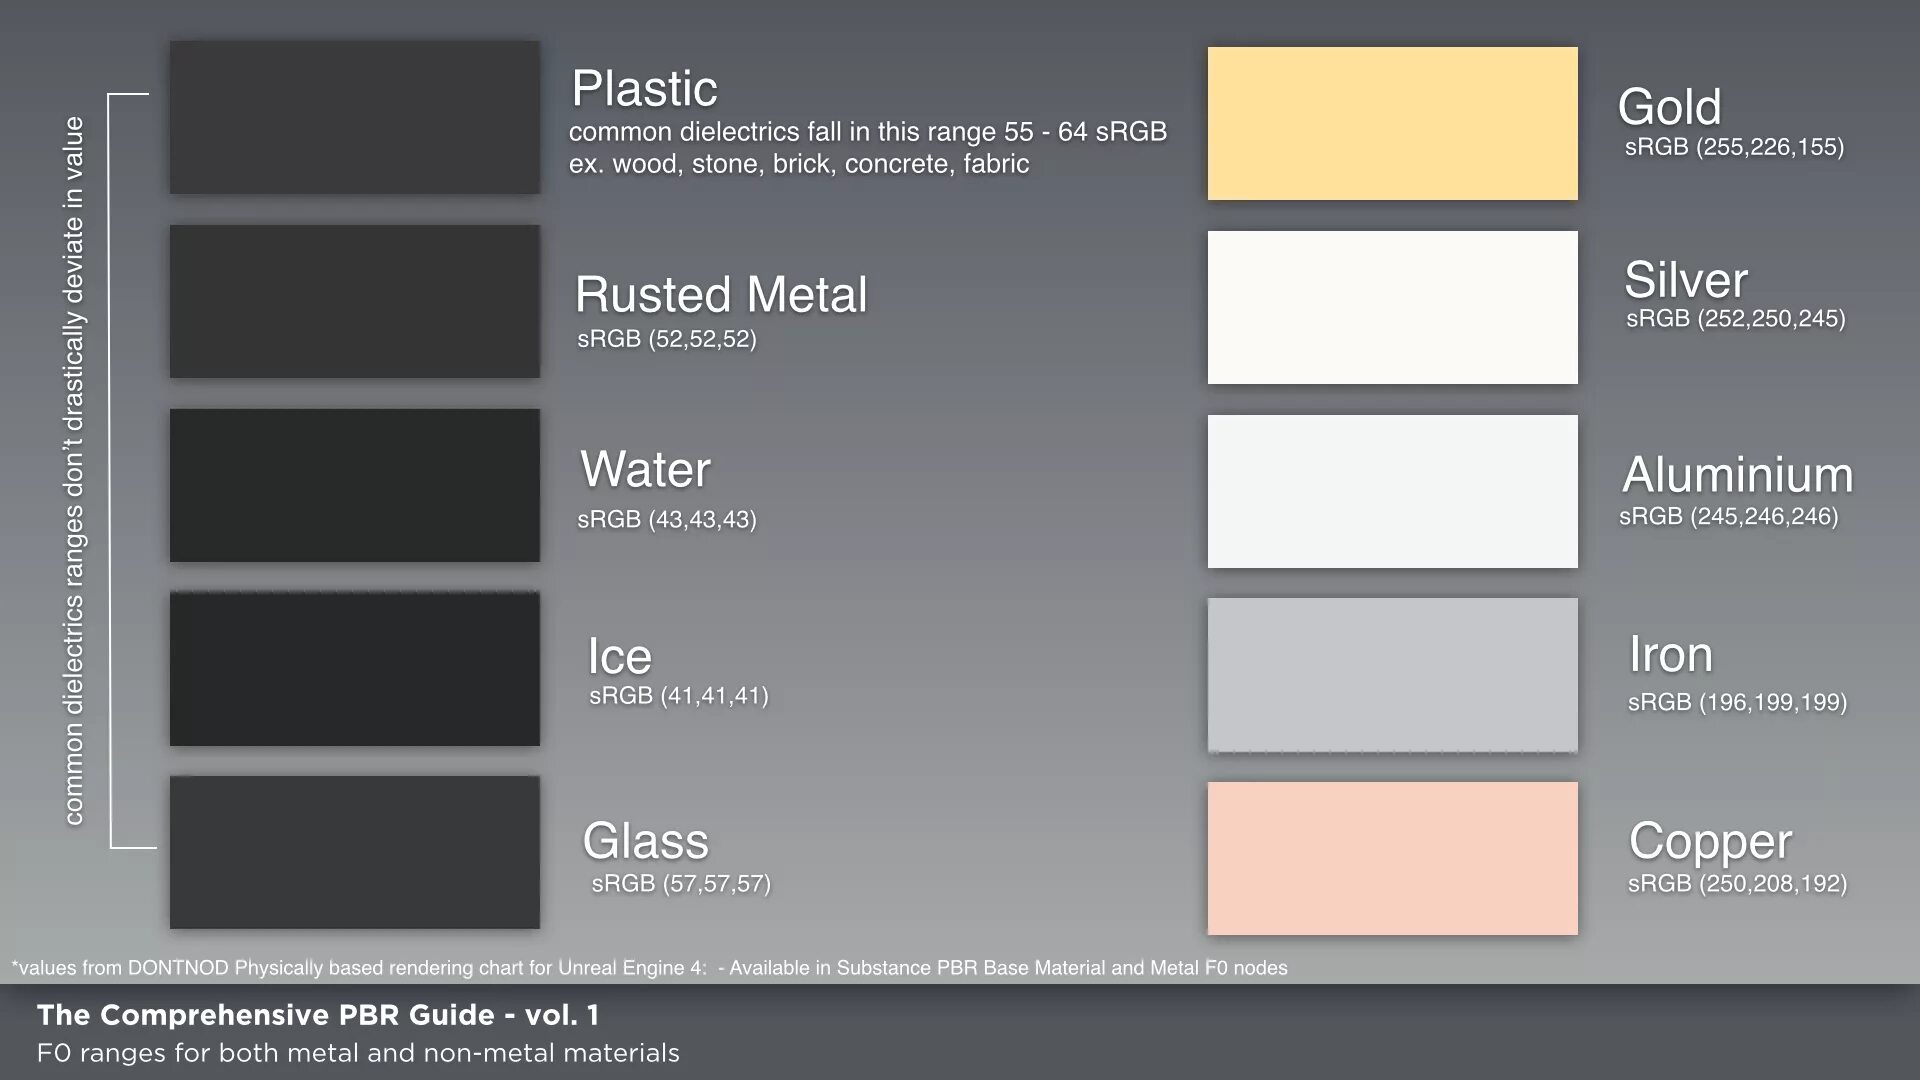The width and height of the screenshot is (1920, 1080).
Task: Click The Comprehensive PBR Guide title
Action: (x=318, y=1015)
